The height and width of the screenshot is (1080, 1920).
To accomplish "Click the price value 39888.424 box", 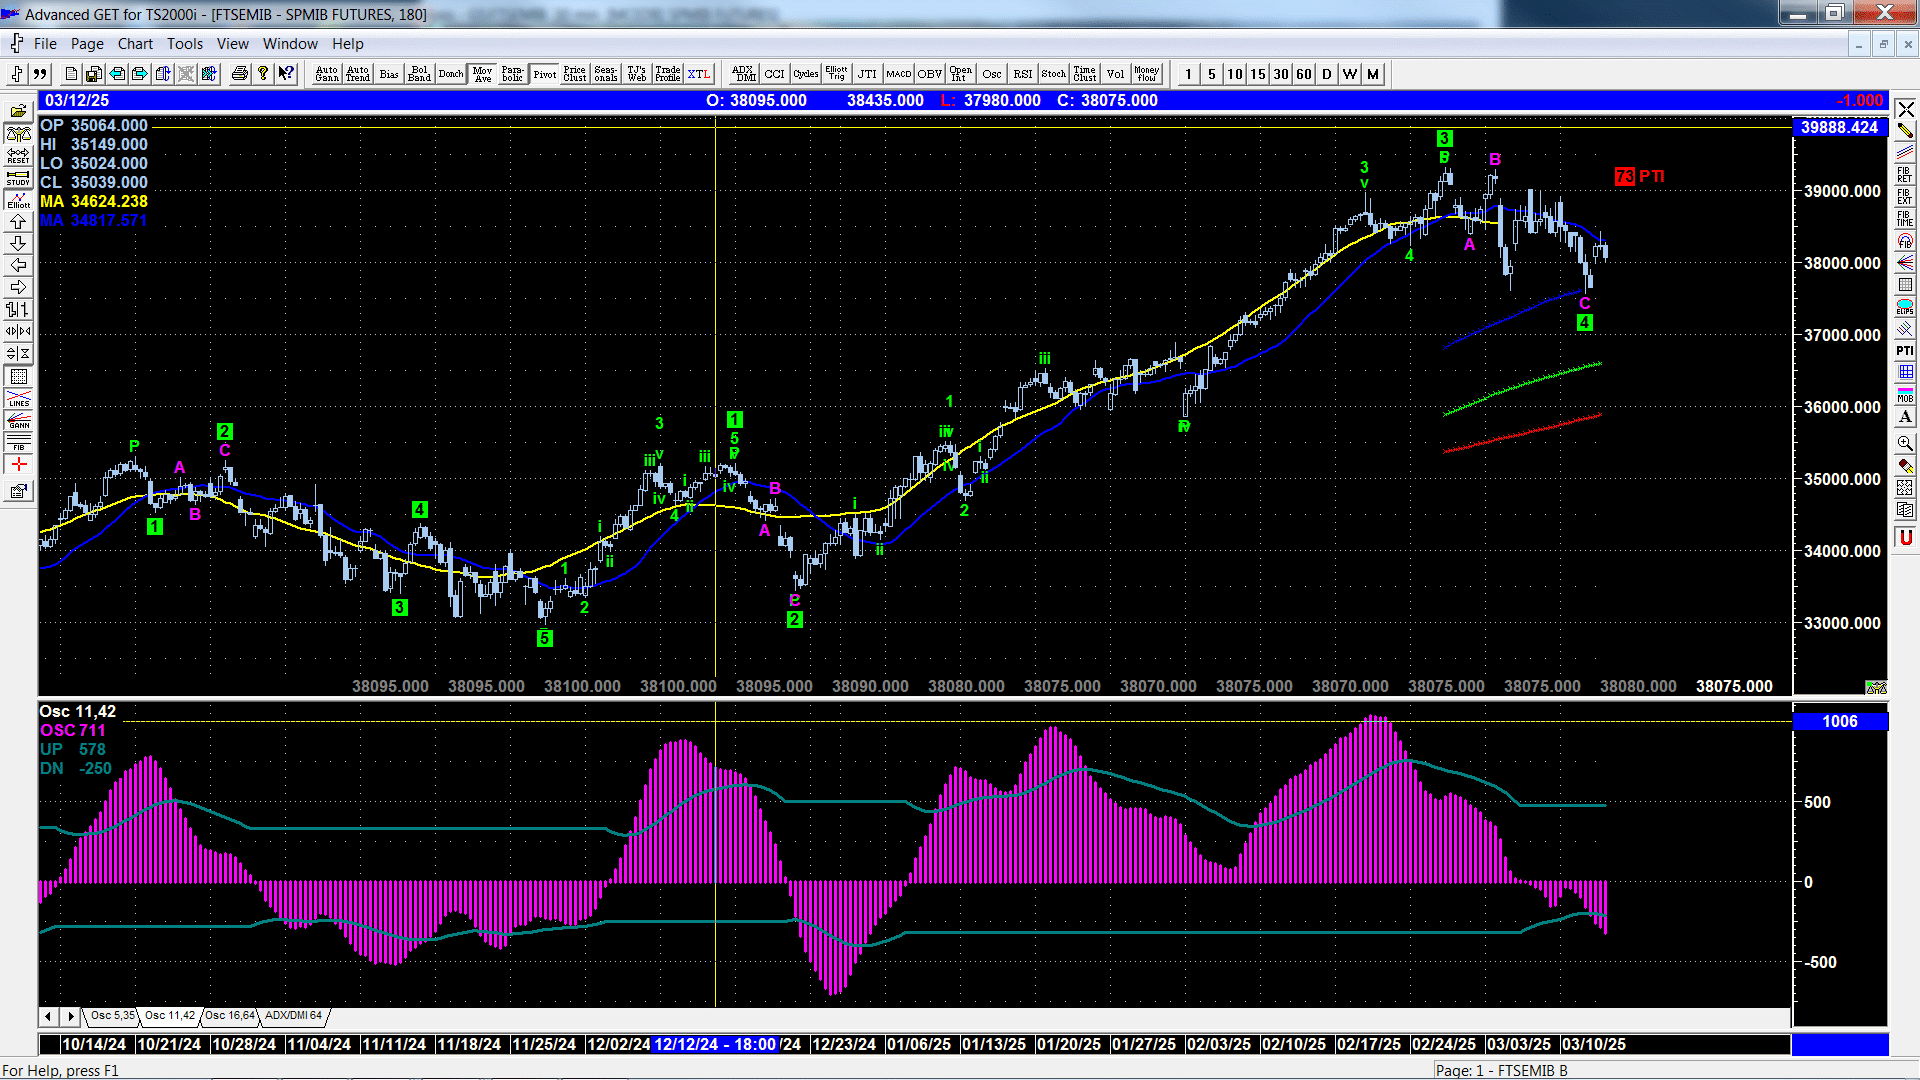I will pyautogui.click(x=1840, y=127).
